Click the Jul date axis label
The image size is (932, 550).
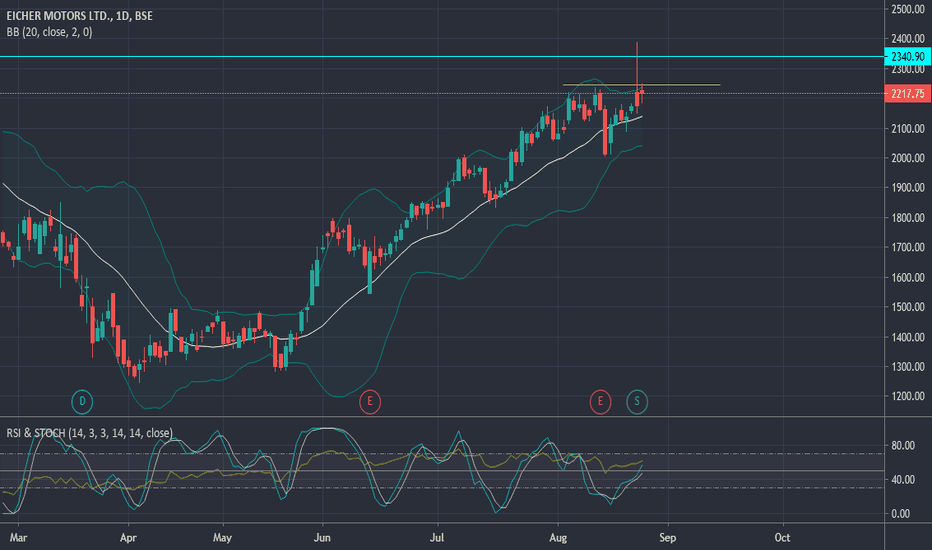[437, 538]
